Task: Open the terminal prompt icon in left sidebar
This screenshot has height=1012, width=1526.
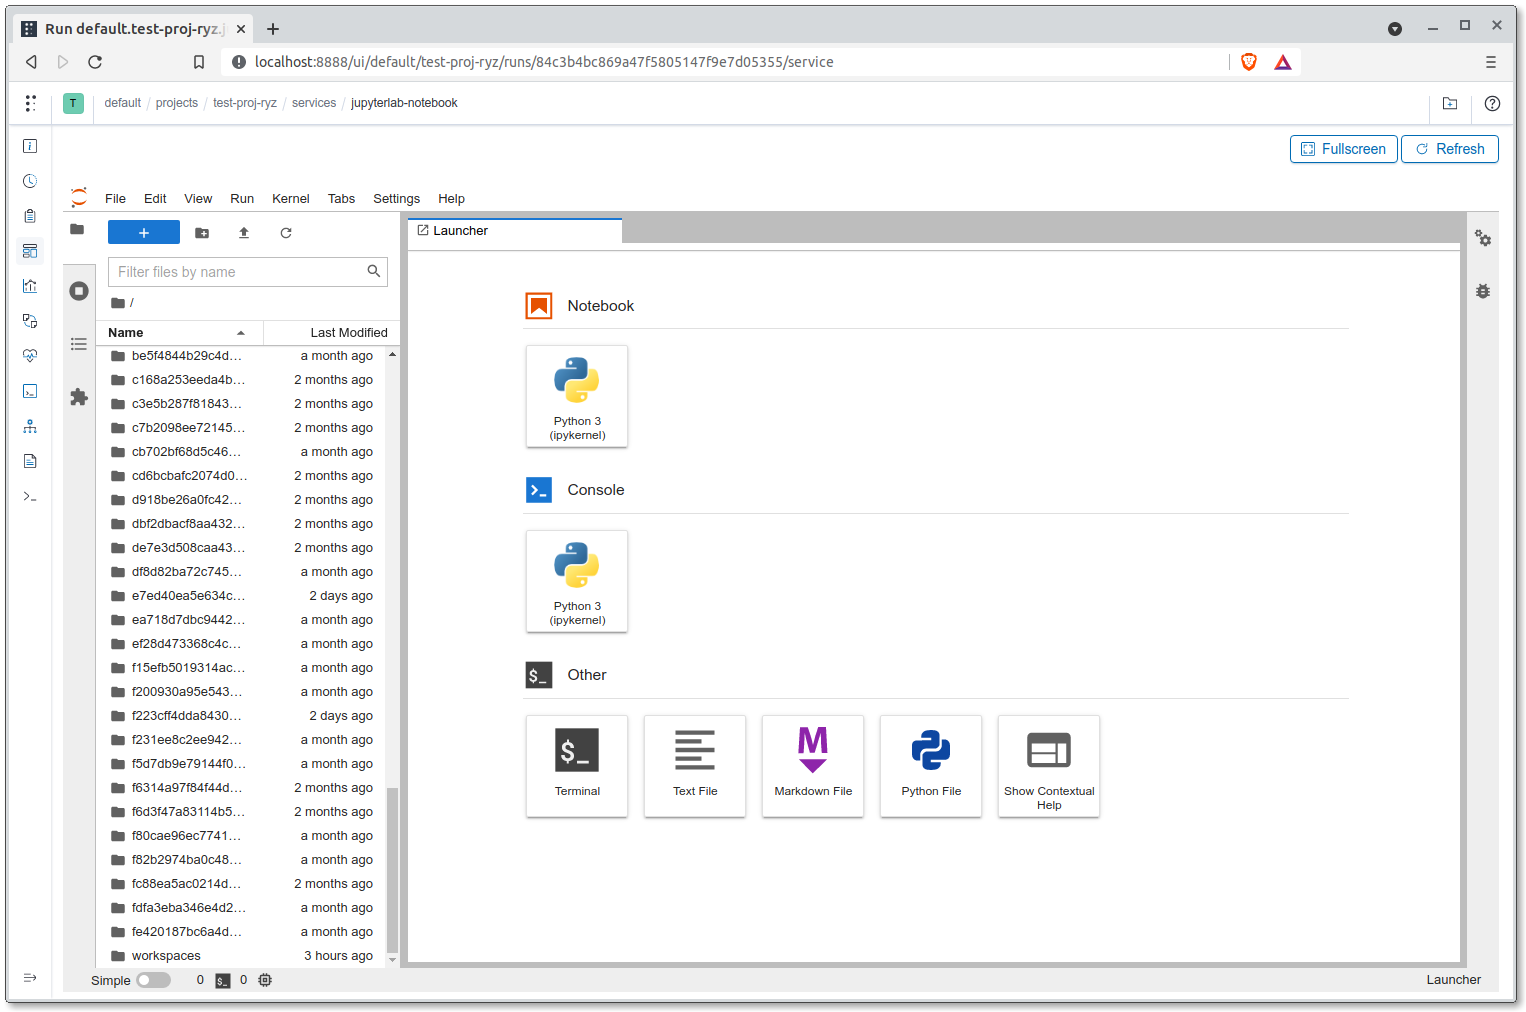Action: (30, 496)
